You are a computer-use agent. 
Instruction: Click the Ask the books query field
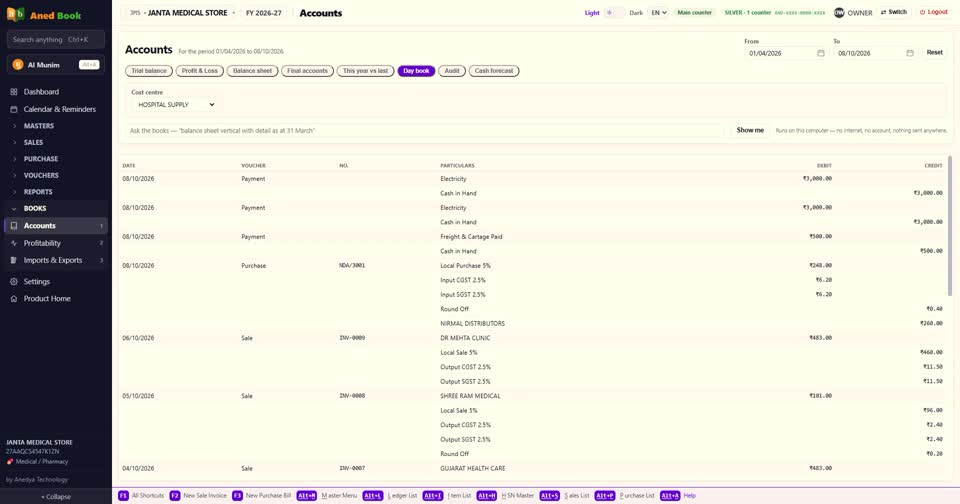[x=424, y=130]
